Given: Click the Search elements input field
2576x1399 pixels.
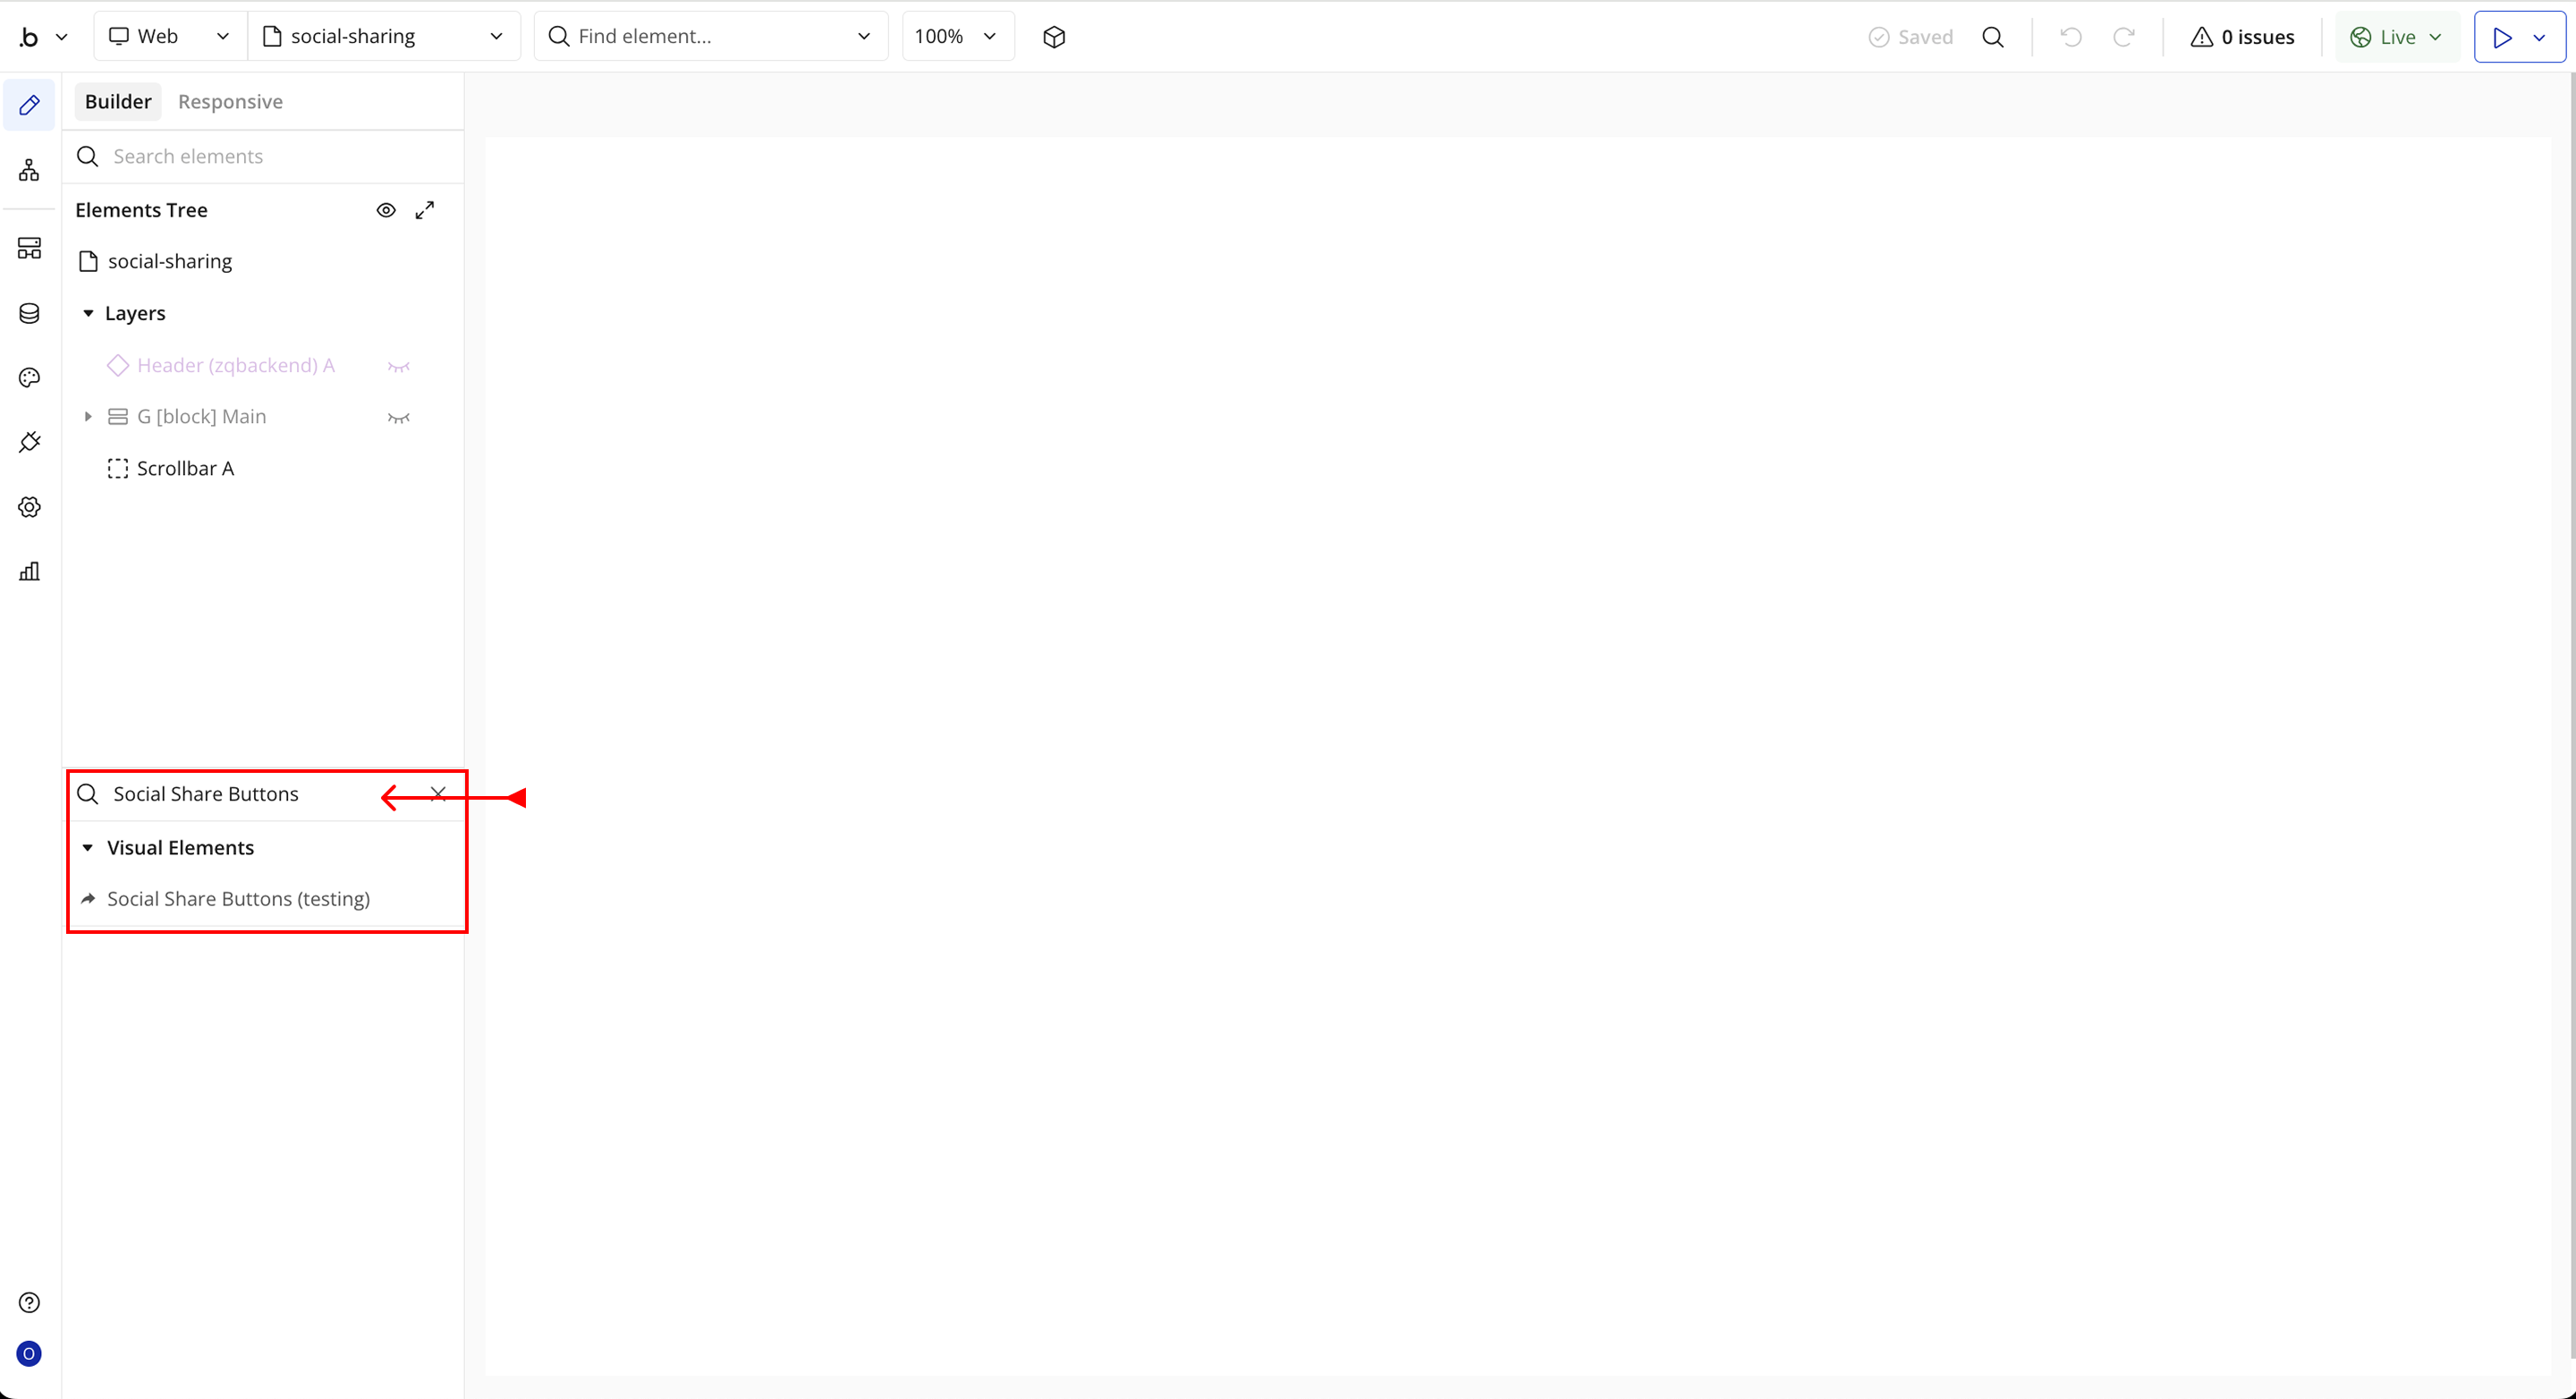Looking at the screenshot, I should click(x=270, y=157).
